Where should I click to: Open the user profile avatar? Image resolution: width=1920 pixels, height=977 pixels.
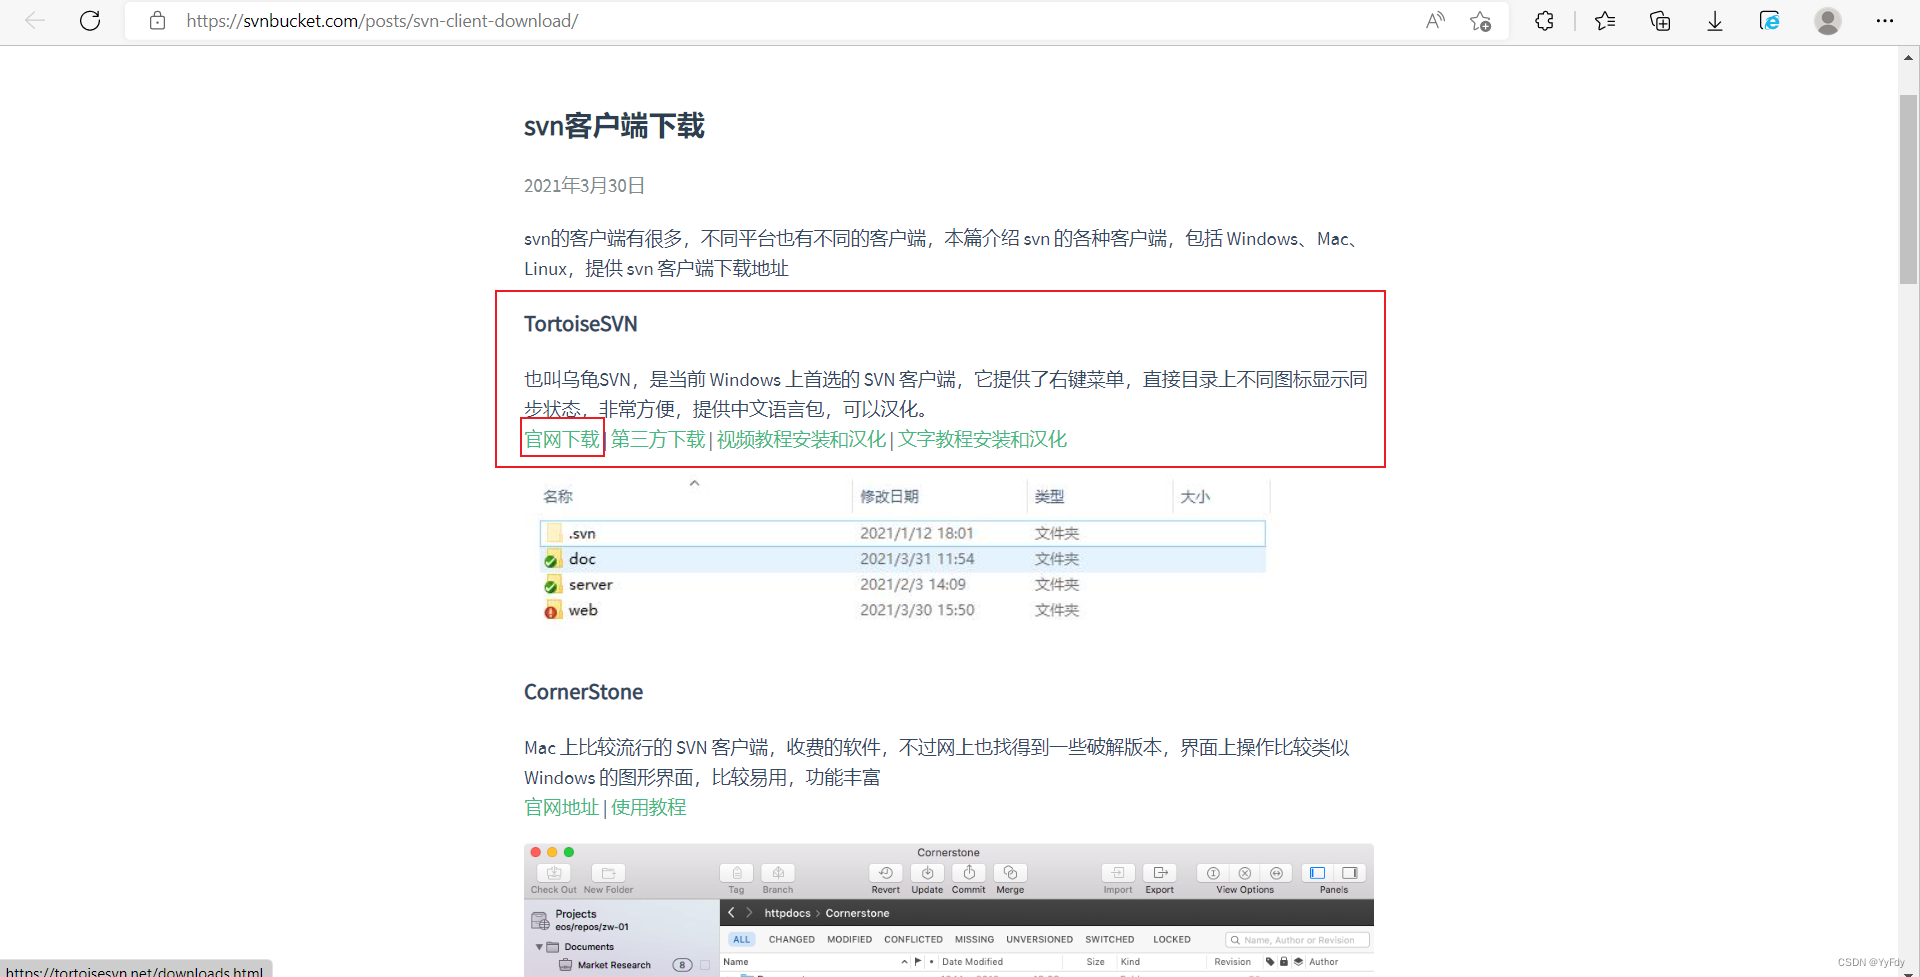point(1828,21)
